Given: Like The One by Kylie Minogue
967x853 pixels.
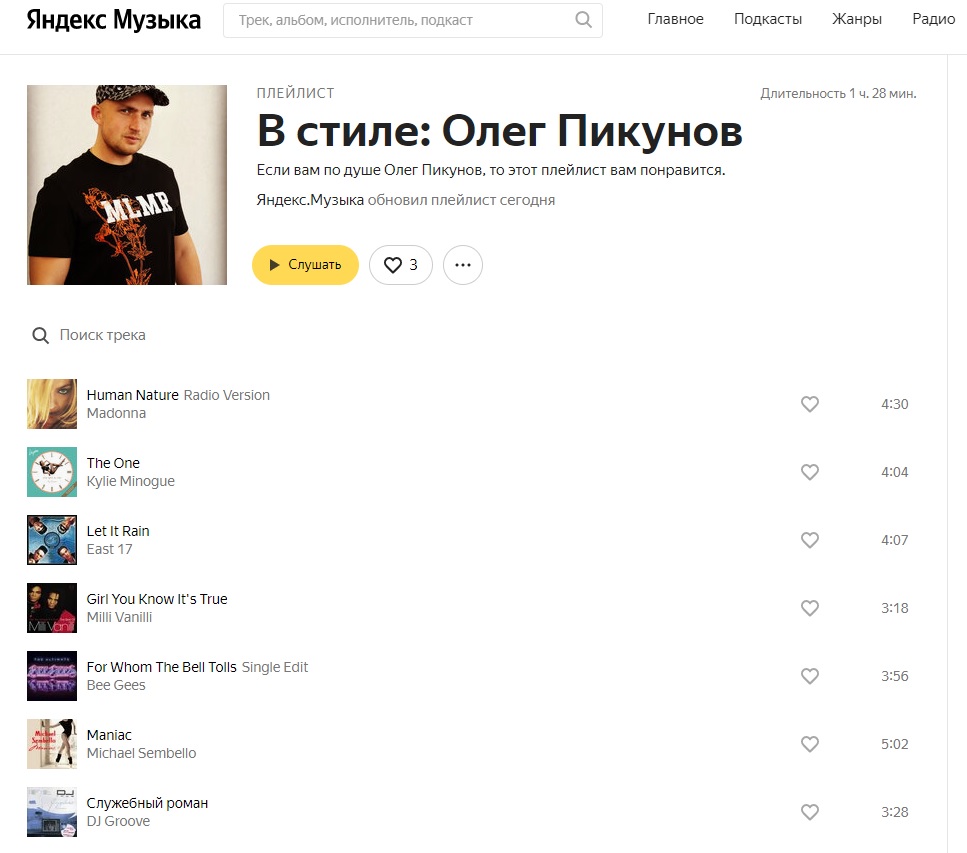Looking at the screenshot, I should click(810, 472).
